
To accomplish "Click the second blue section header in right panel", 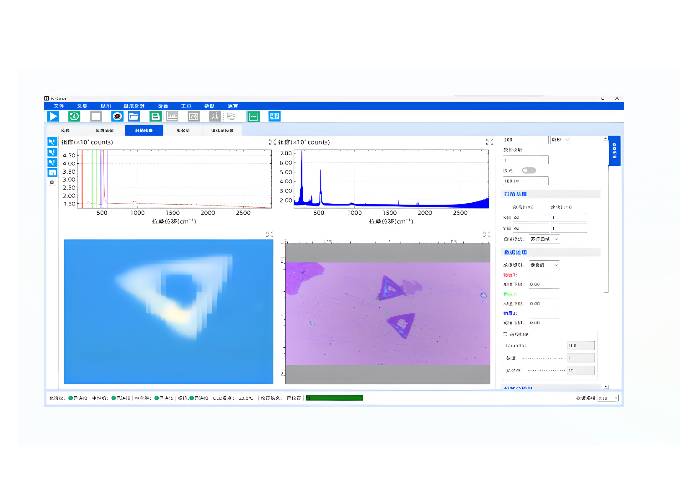I will [551, 253].
